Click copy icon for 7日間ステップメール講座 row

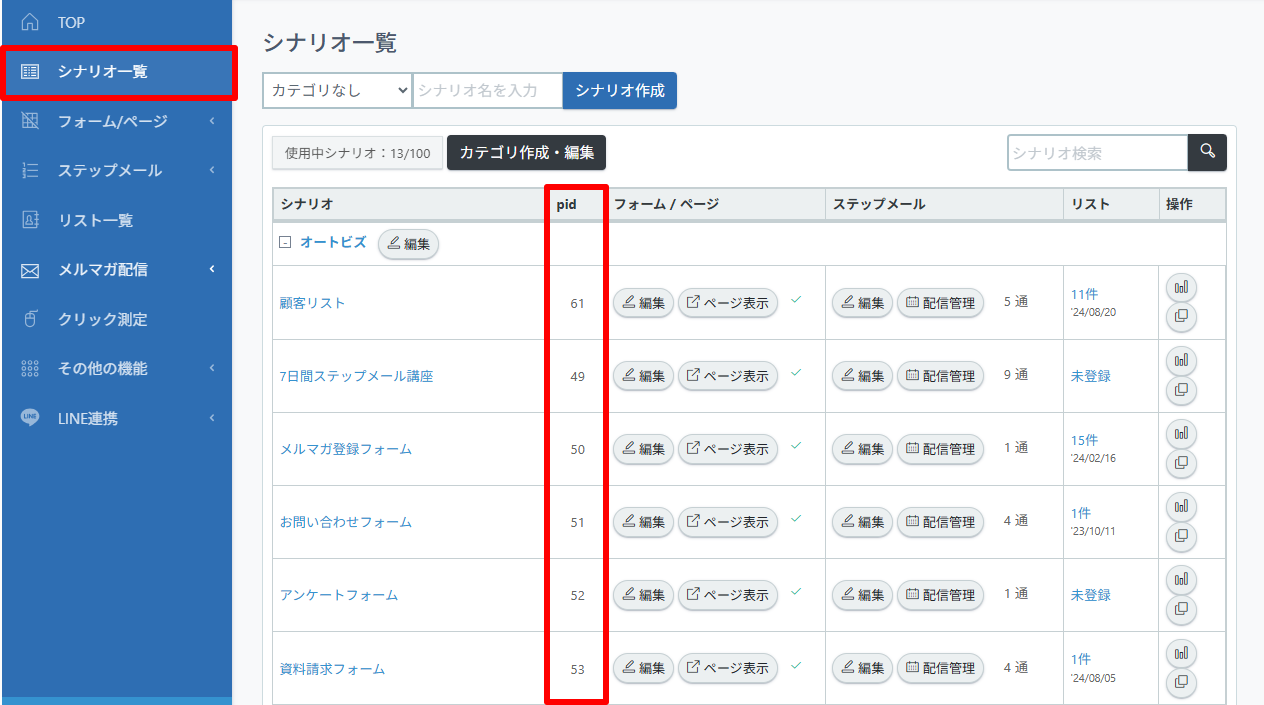[1181, 390]
